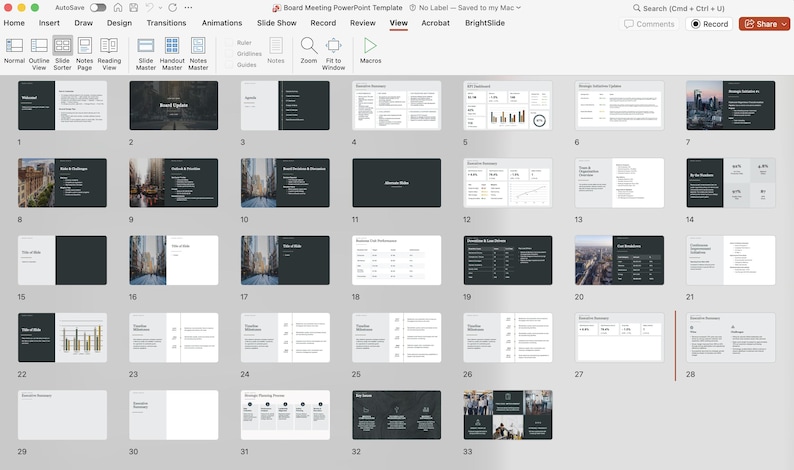Viewport: 794px width, 470px height.
Task: Click the Search input field
Action: 684,8
